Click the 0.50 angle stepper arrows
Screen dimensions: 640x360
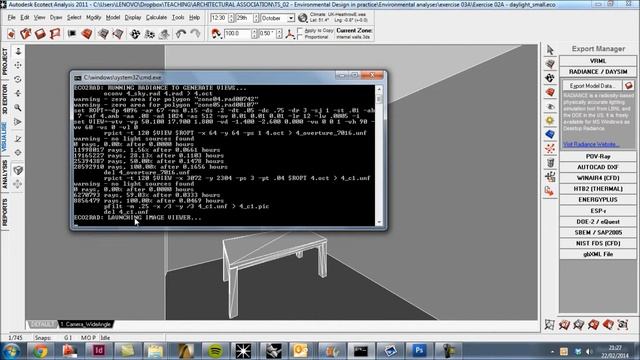[279, 33]
